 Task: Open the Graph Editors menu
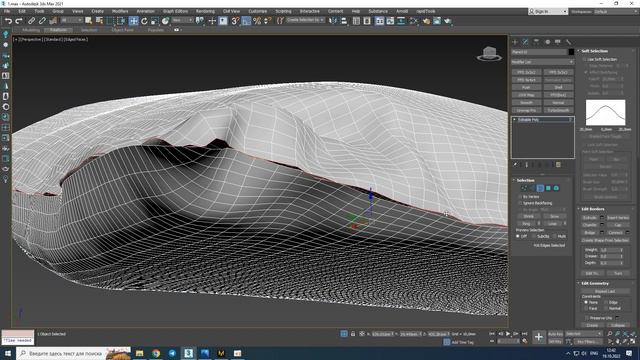point(176,11)
